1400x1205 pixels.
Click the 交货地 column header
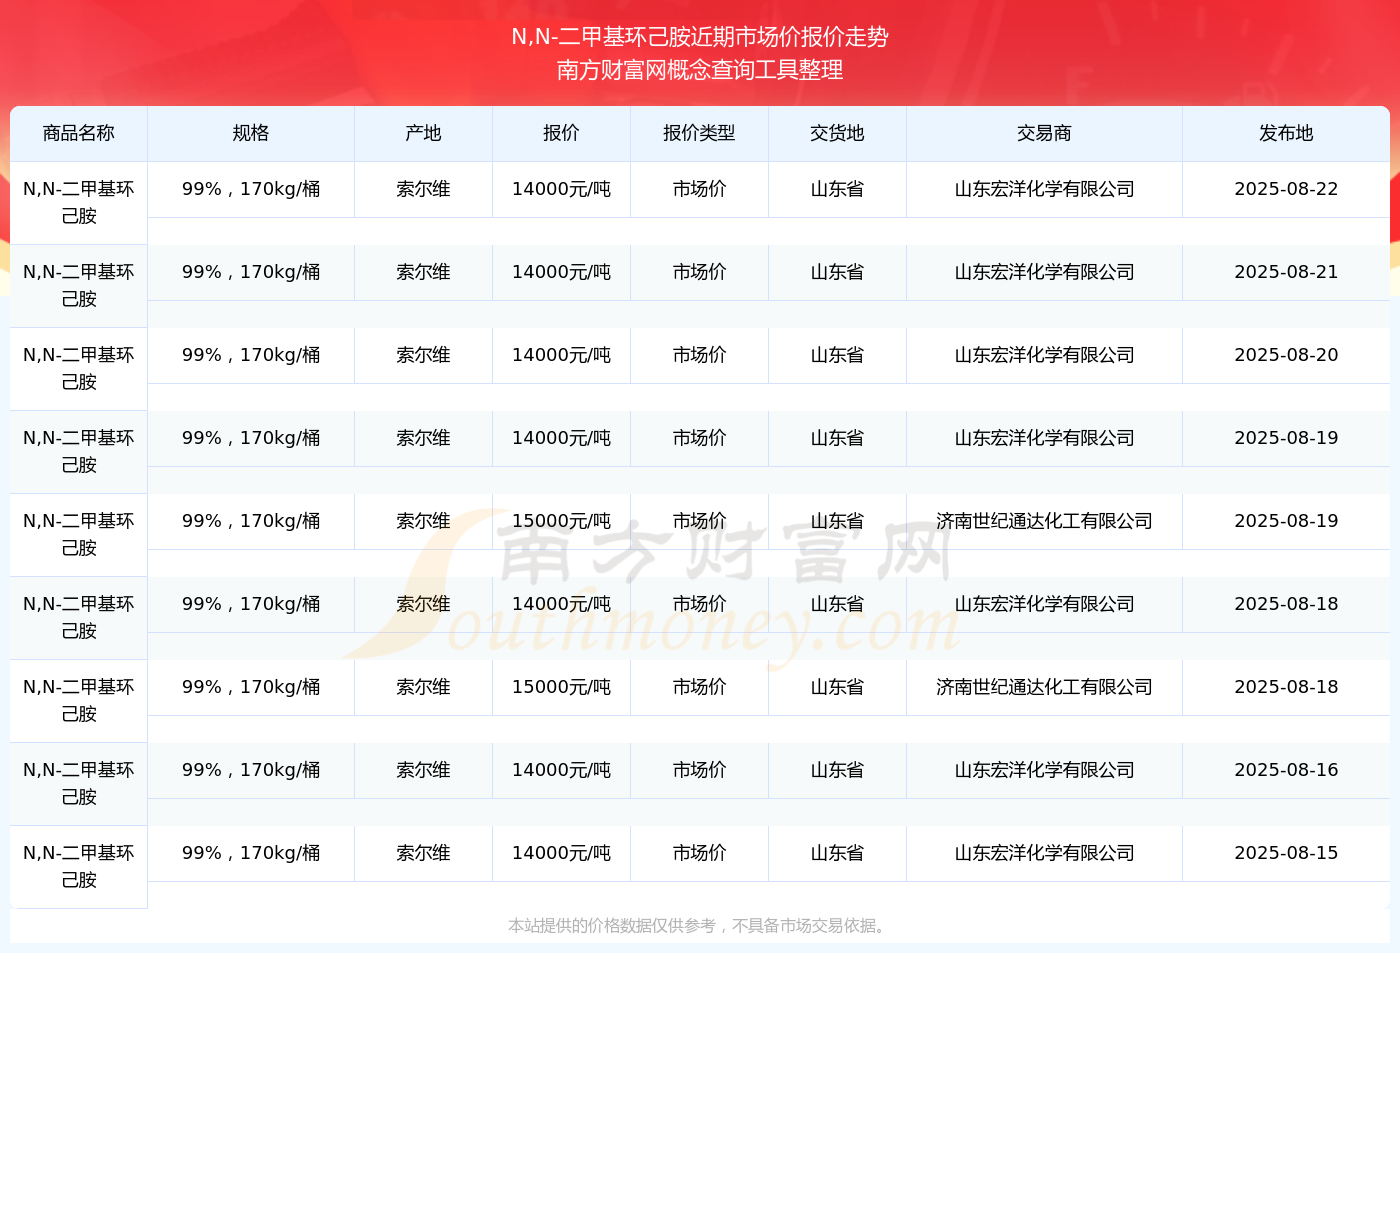click(837, 133)
